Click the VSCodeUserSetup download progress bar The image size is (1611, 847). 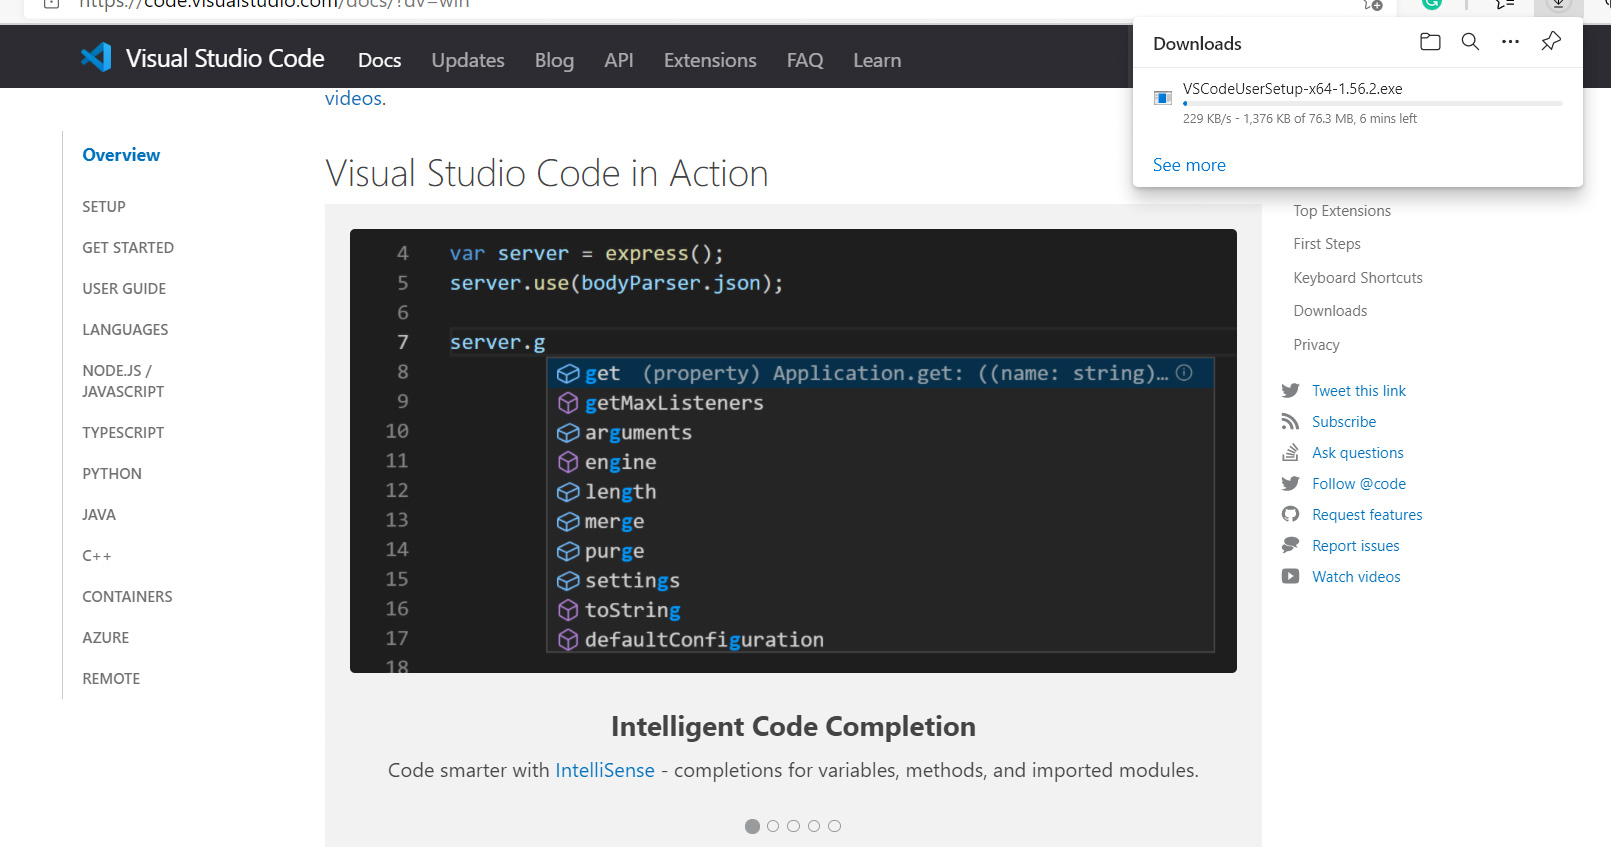[x=1372, y=104]
